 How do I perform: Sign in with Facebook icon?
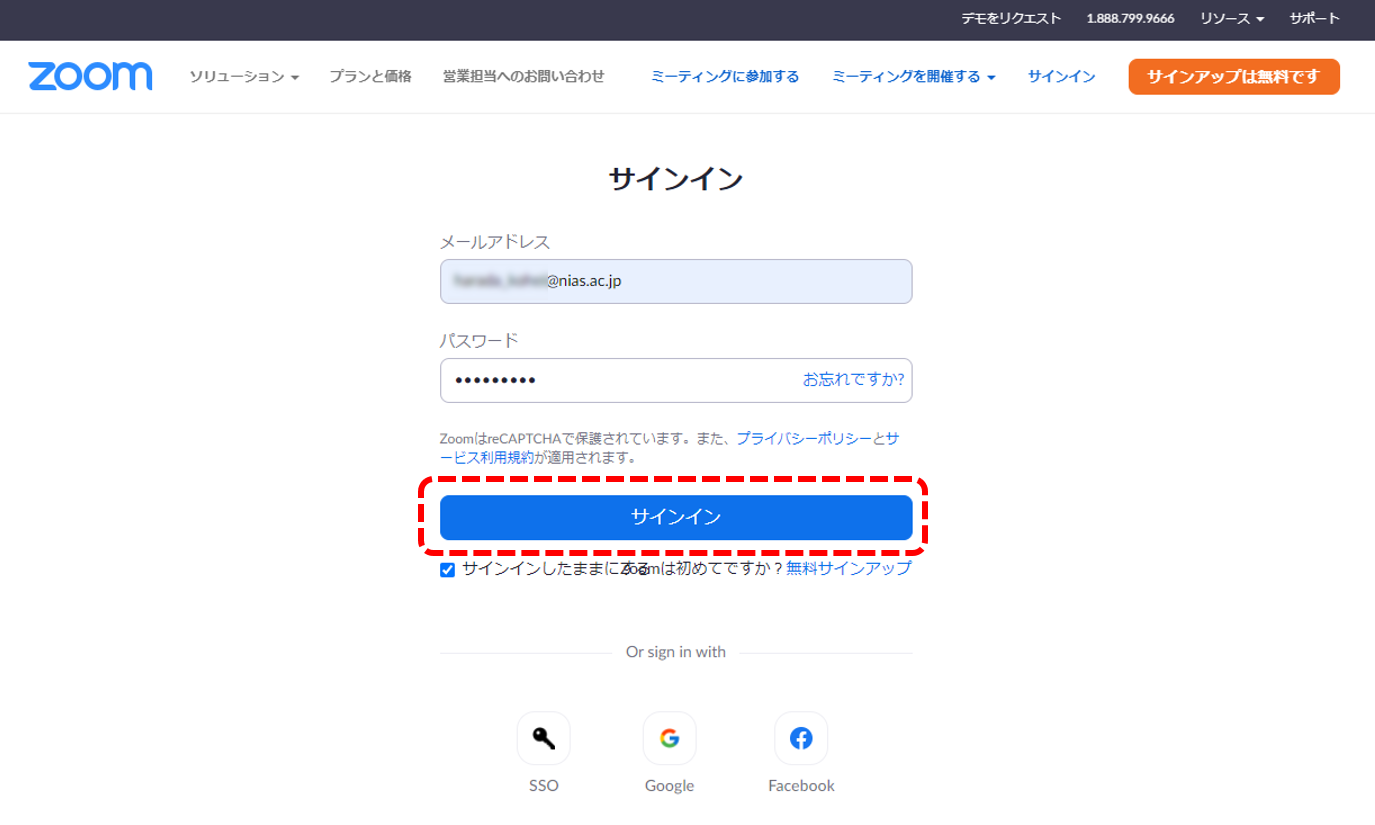point(801,738)
